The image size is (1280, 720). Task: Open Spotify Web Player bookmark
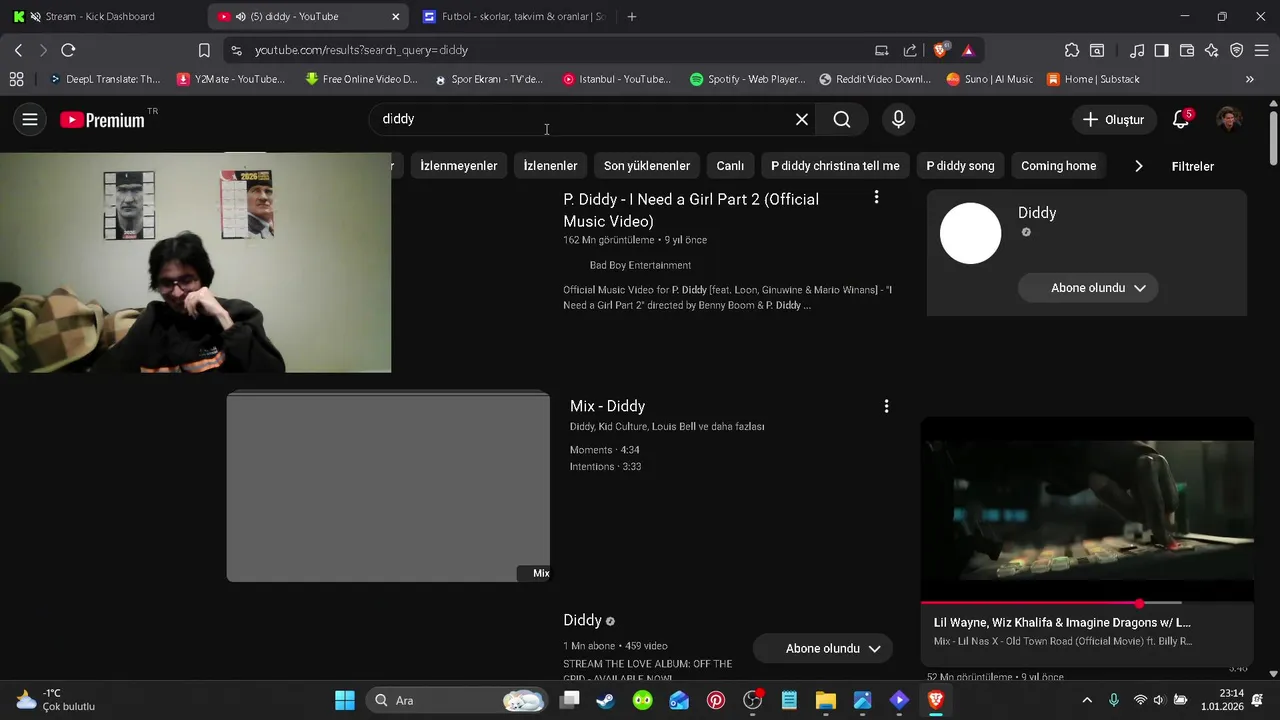tap(747, 79)
